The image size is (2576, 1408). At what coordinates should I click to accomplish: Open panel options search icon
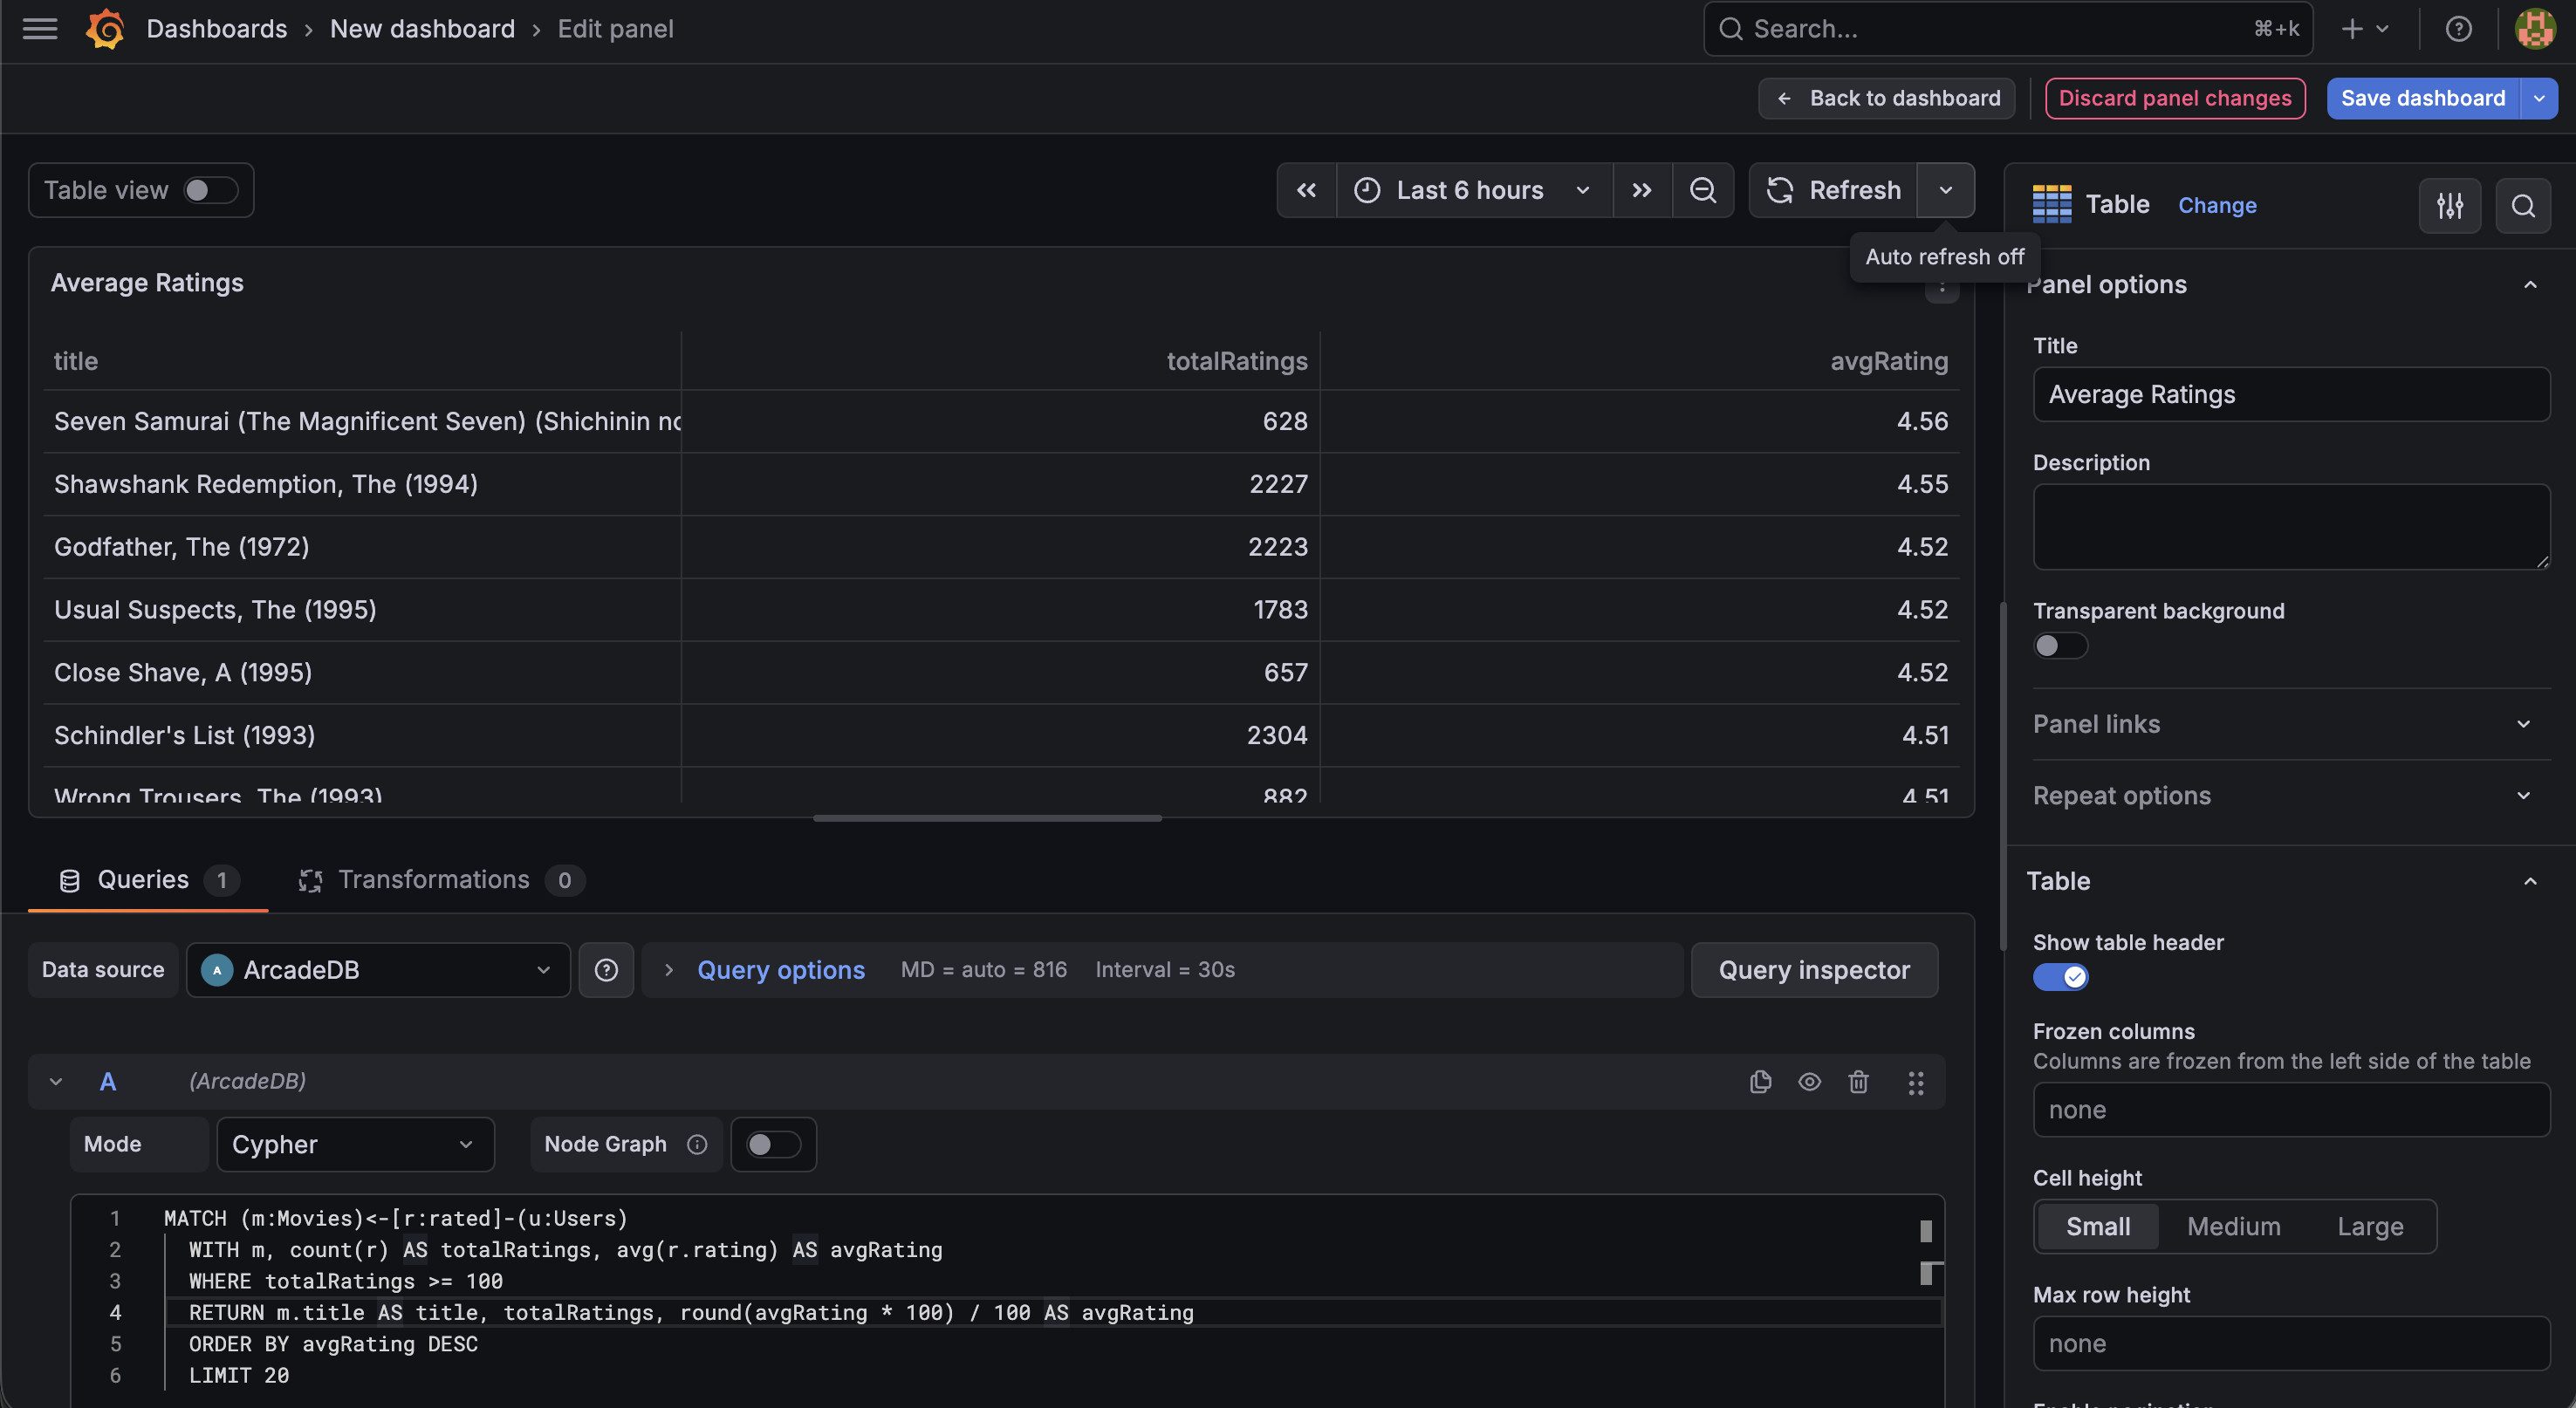pos(2523,206)
